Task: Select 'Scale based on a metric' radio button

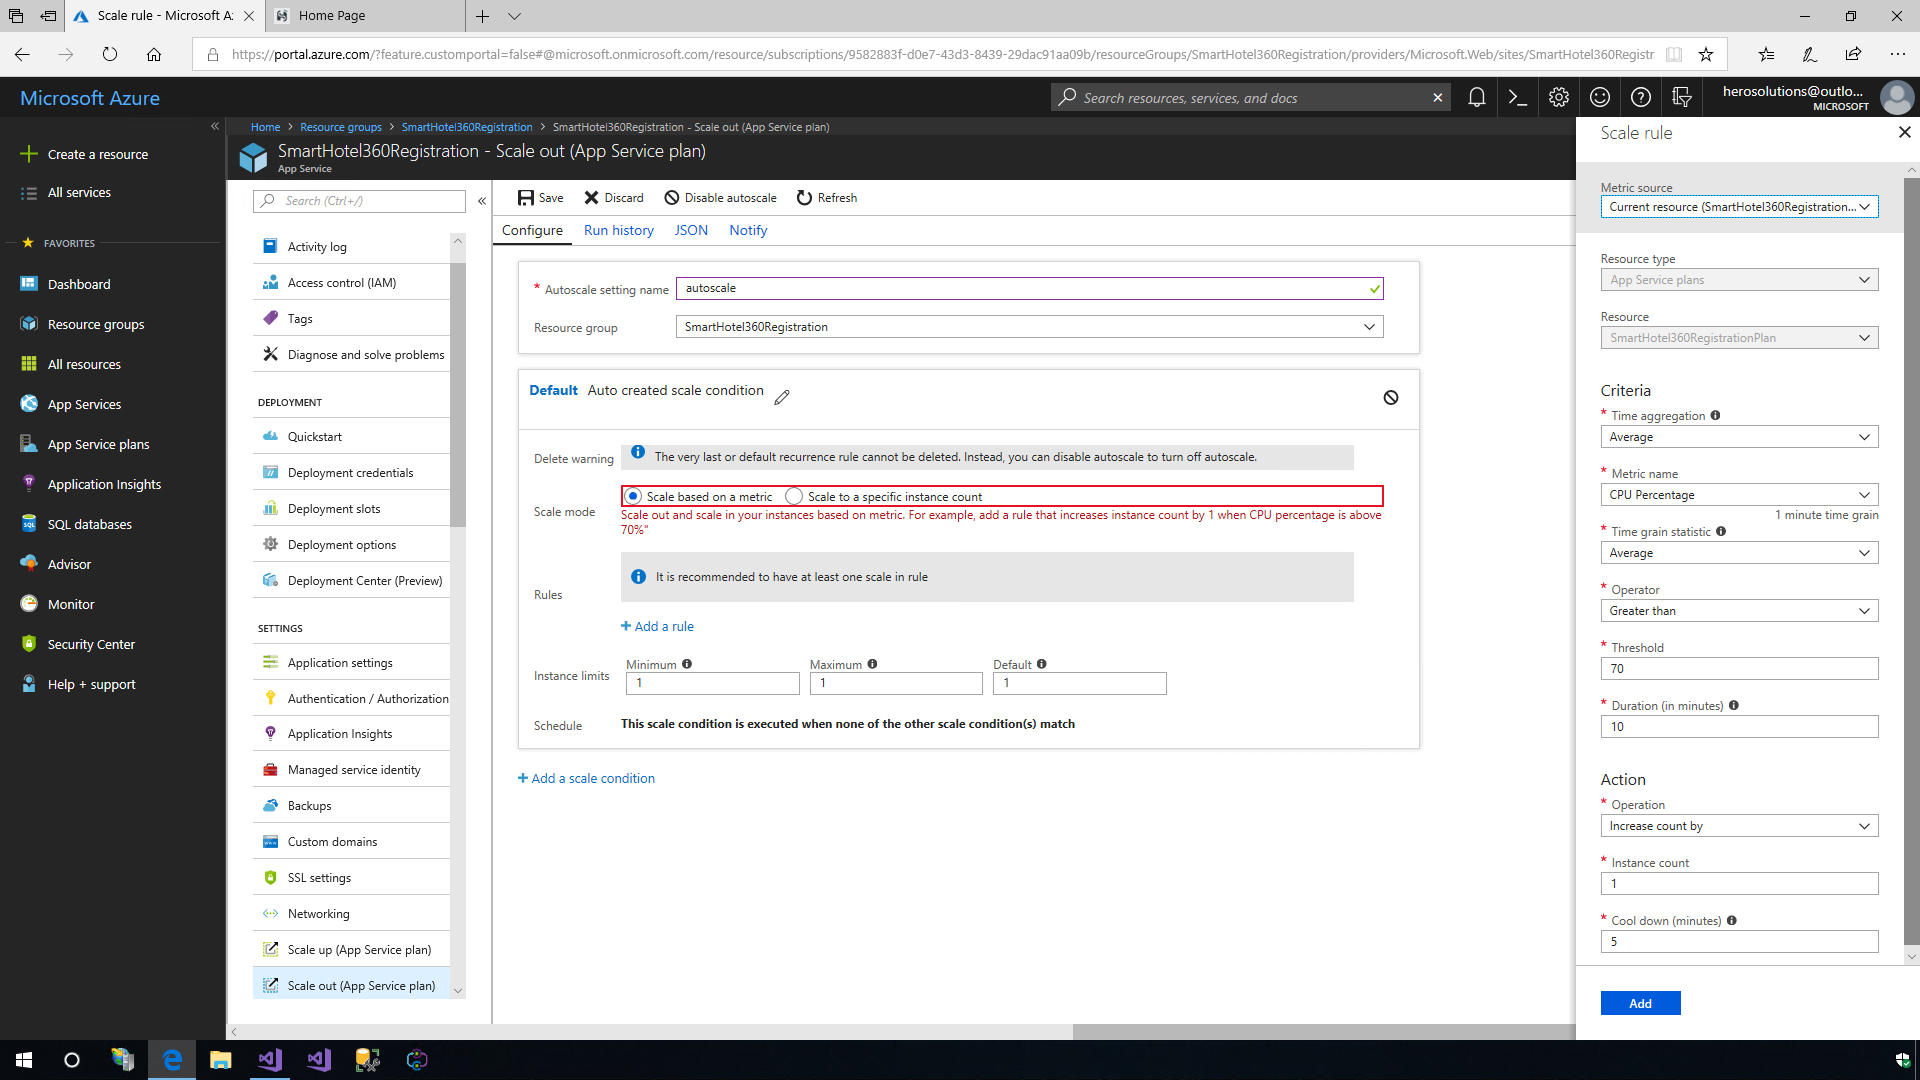Action: pyautogui.click(x=633, y=496)
